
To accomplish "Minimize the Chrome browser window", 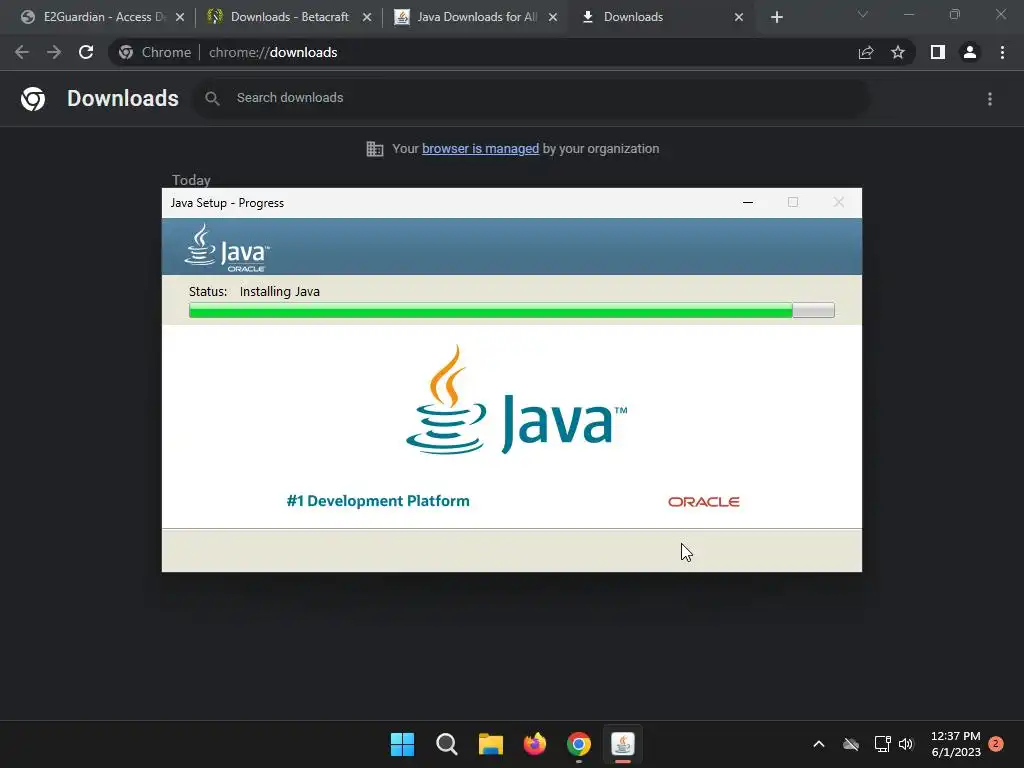I will pos(908,14).
